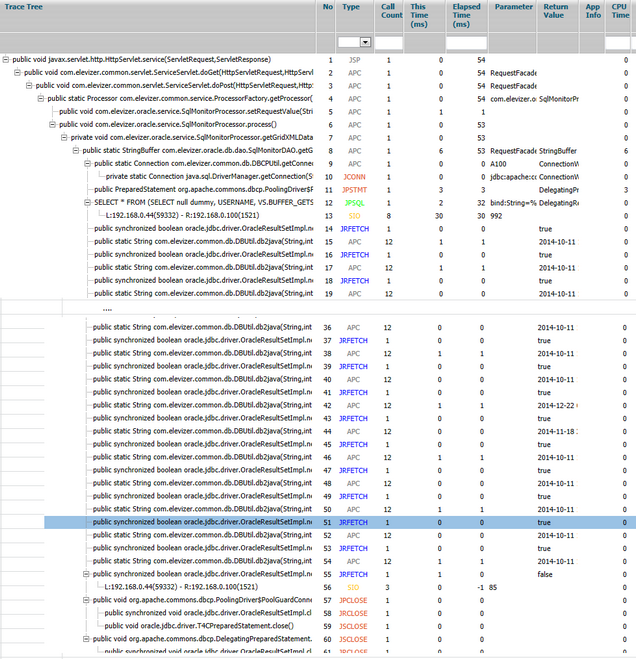Click the Call Count filter input box

(389, 43)
